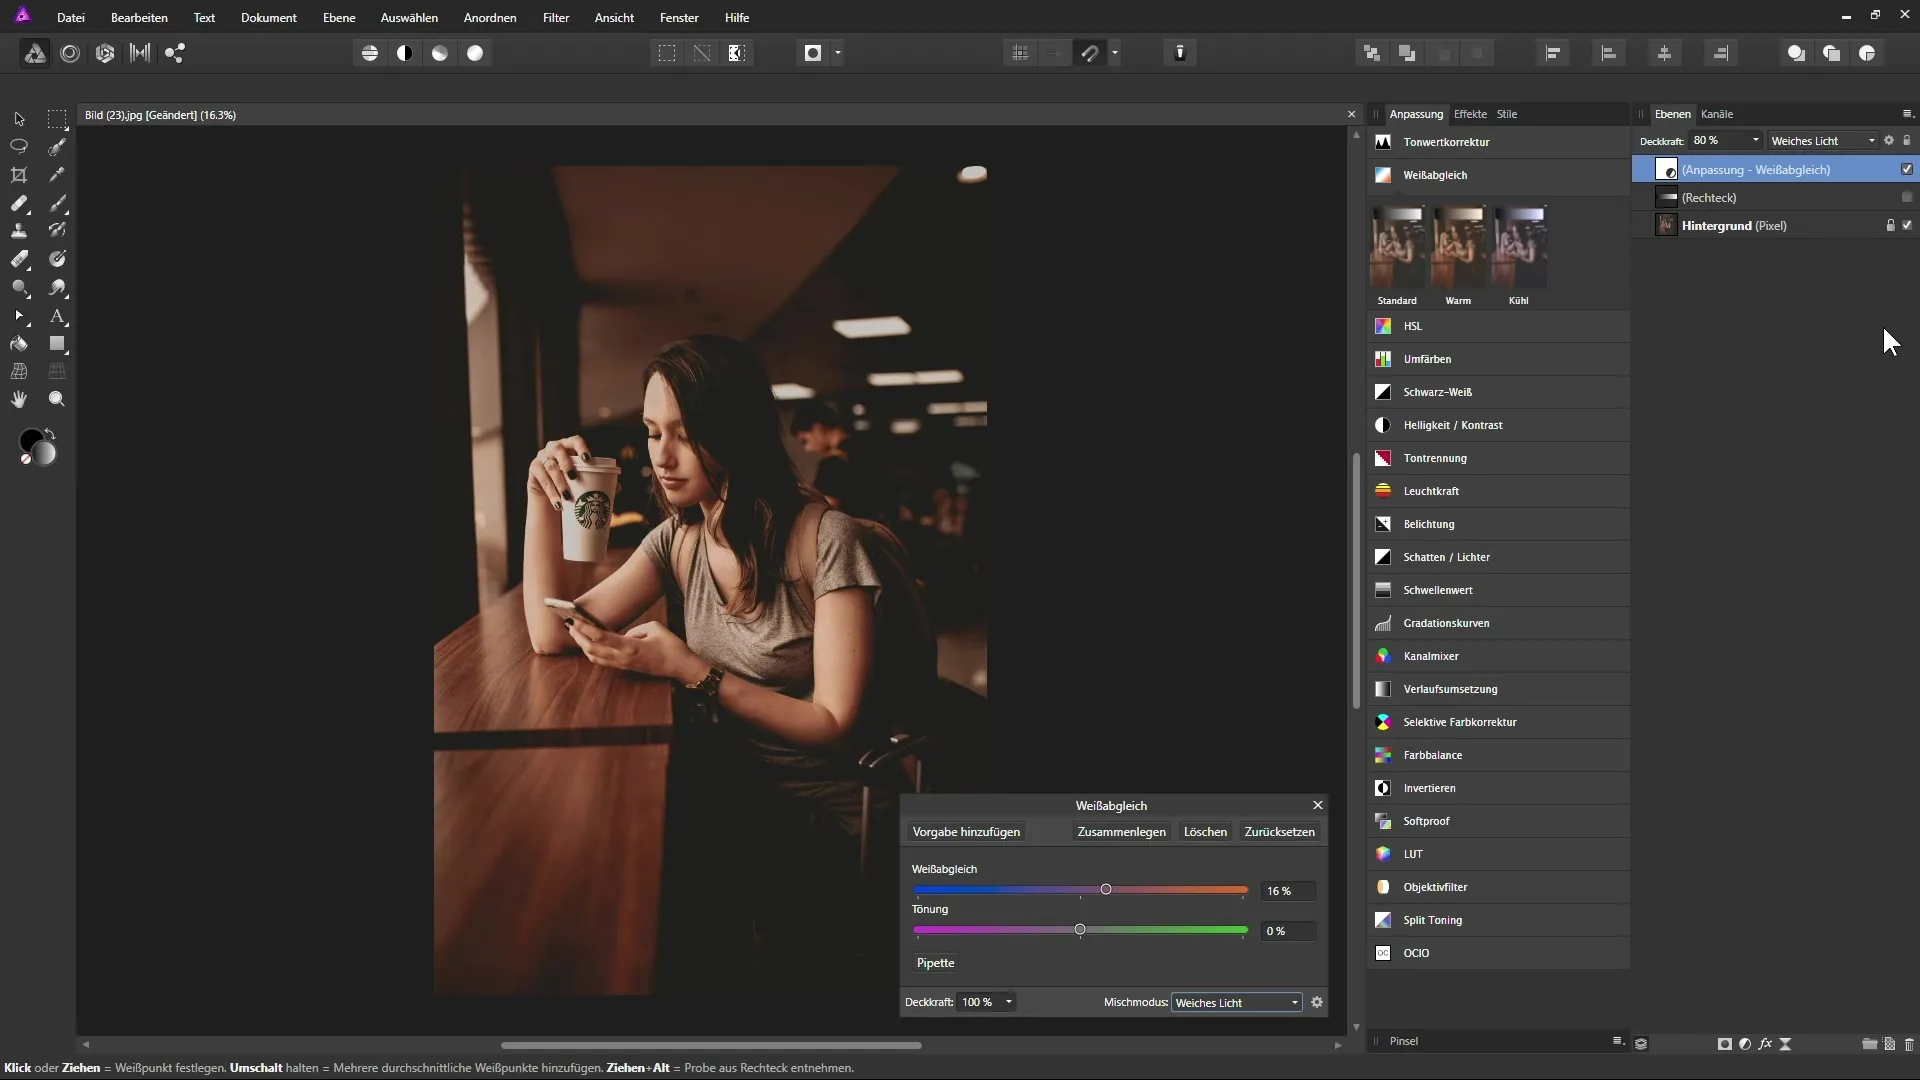Click the mask layer icon in Ebenen footer
The image size is (1920, 1080).
click(x=1724, y=1044)
